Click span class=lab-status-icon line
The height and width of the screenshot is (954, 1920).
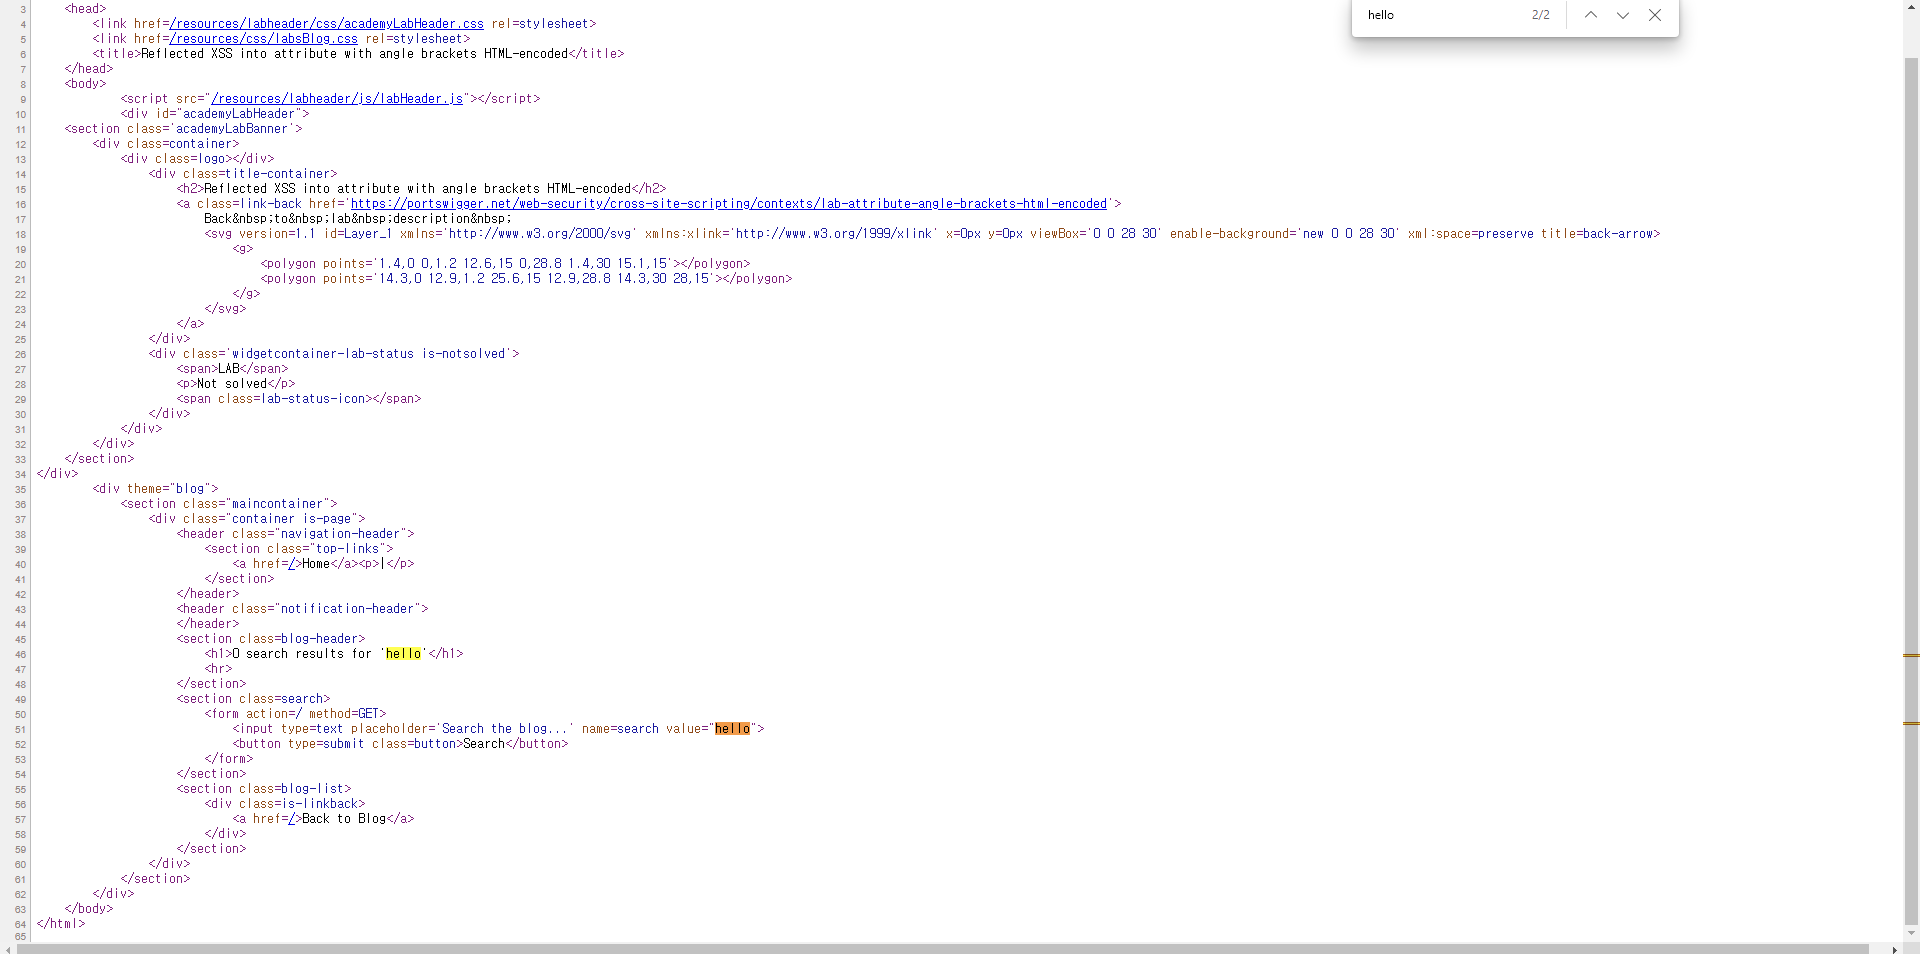click(x=299, y=399)
